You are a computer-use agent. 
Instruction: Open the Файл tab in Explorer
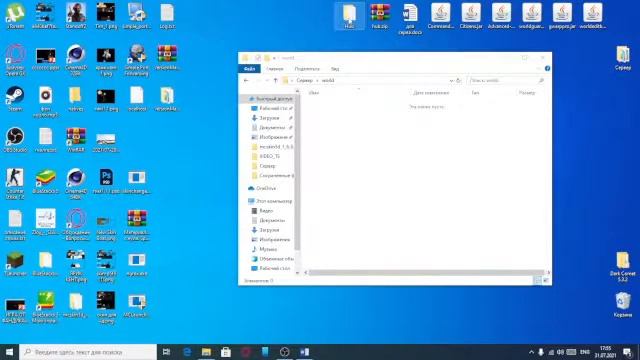coord(249,69)
